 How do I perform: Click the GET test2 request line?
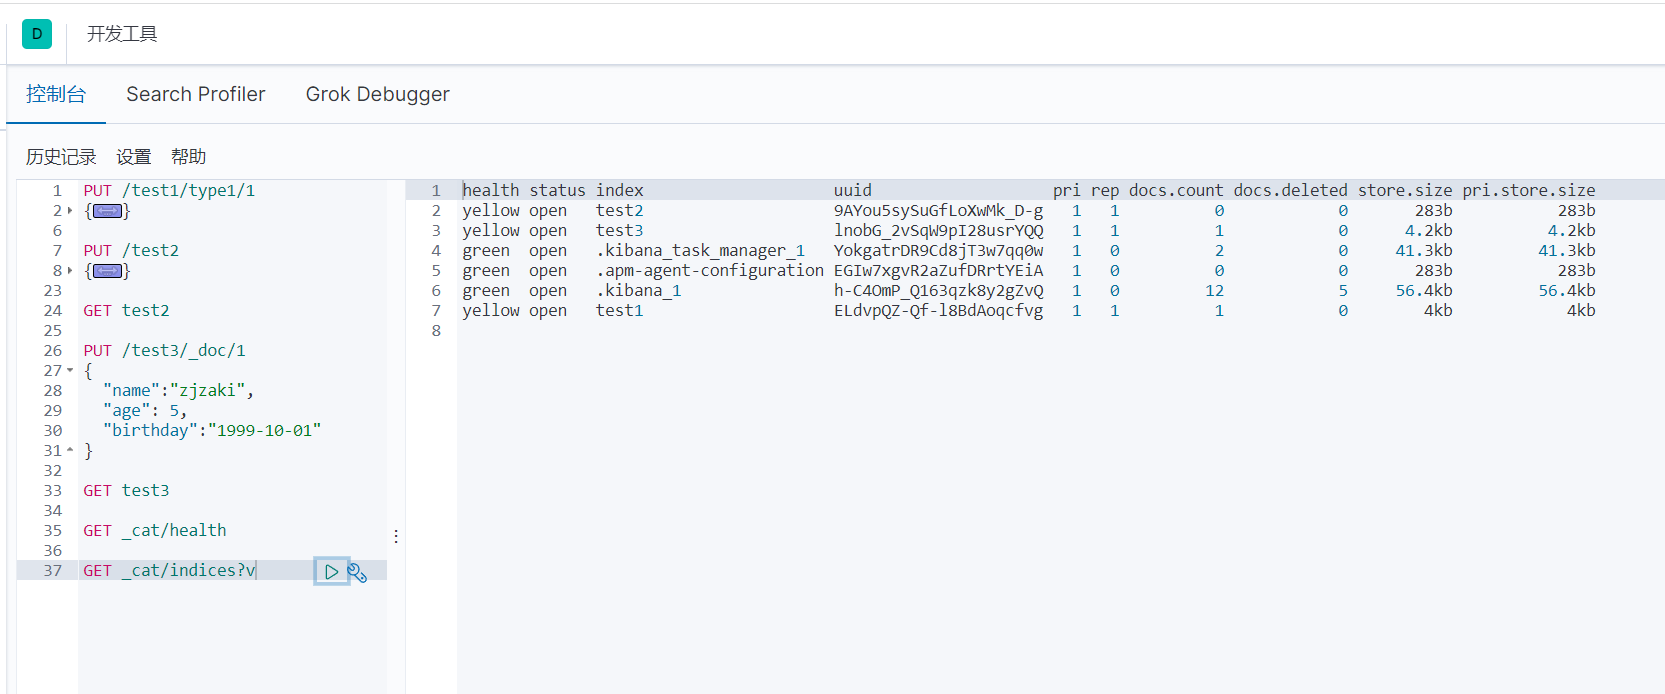[126, 311]
